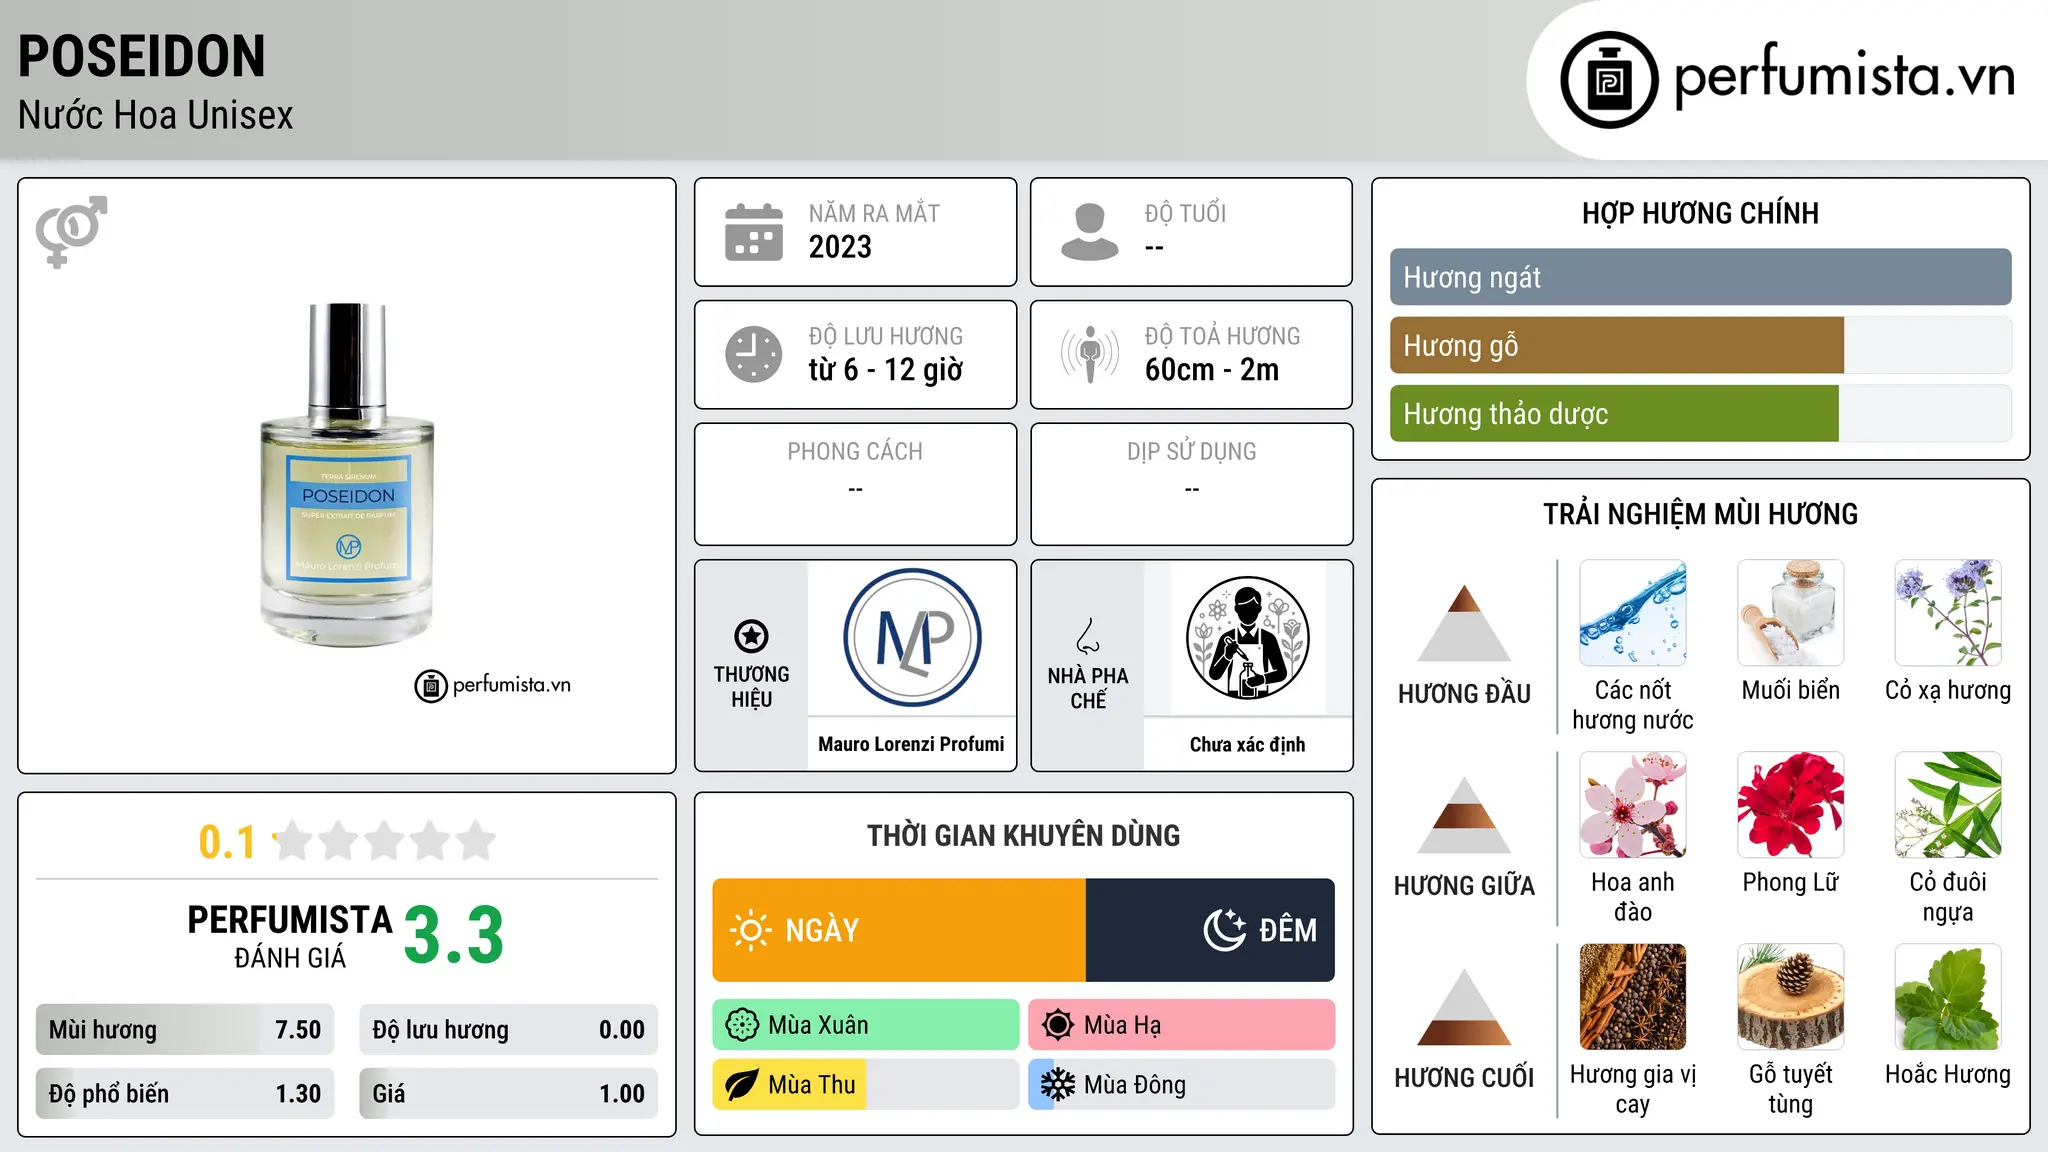Click the Độ phổ biến 1.30 score bar
This screenshot has height=1152, width=2048.
(x=185, y=1094)
